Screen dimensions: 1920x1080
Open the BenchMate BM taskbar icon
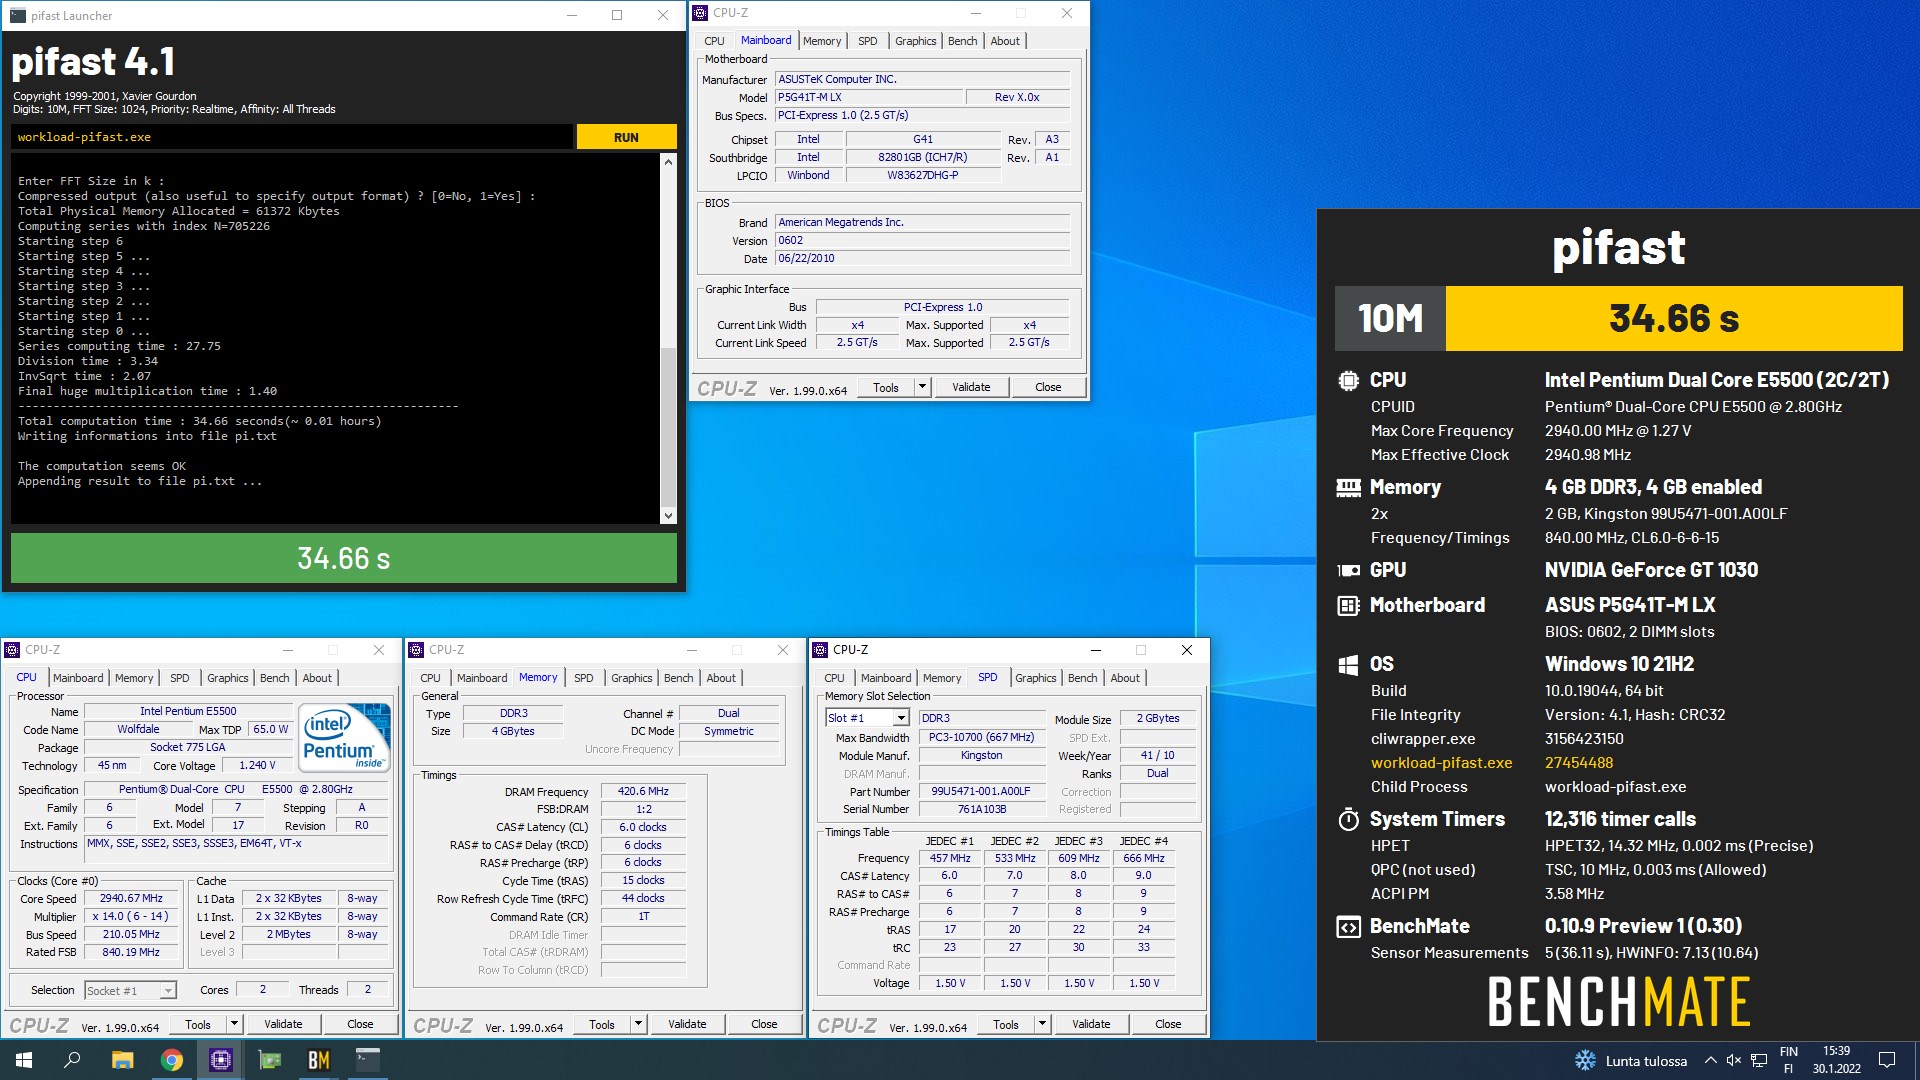tap(319, 1060)
